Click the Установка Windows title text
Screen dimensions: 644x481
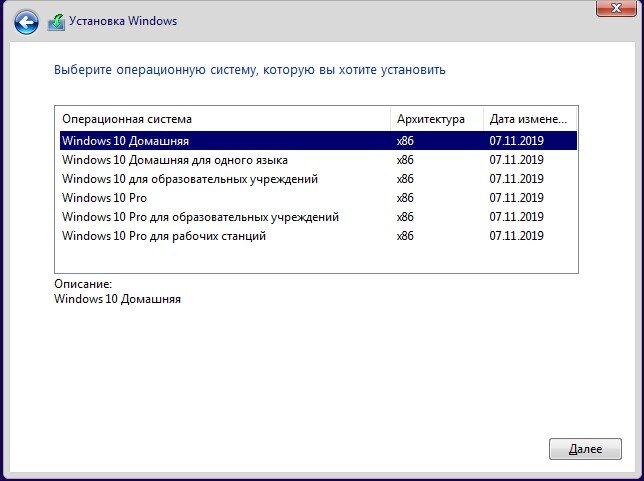click(123, 21)
